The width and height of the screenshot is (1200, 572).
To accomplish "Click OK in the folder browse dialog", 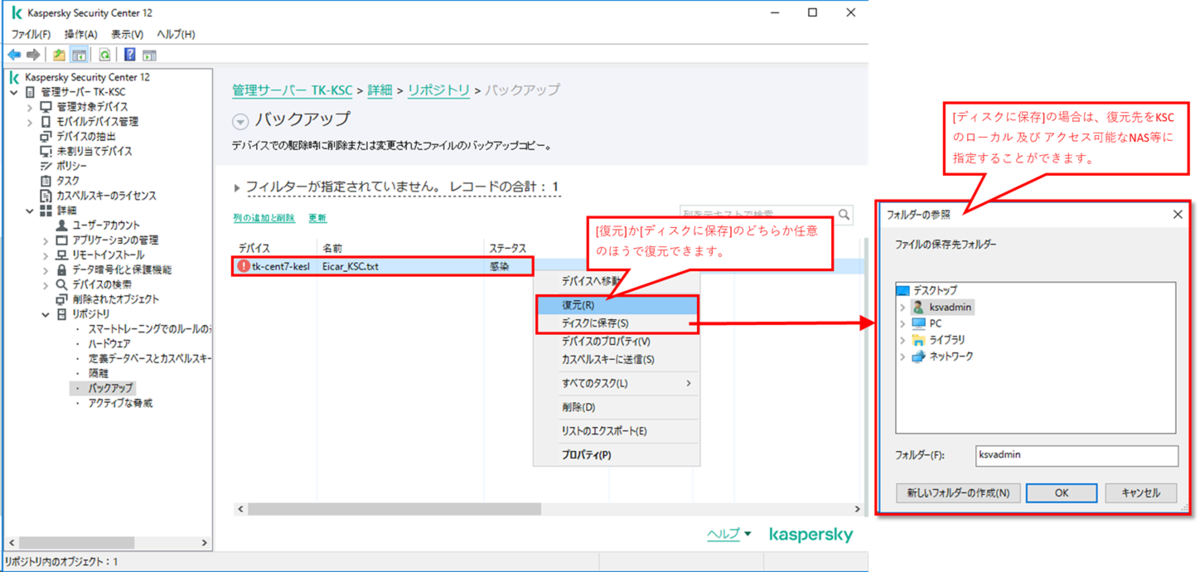I will tap(1061, 492).
